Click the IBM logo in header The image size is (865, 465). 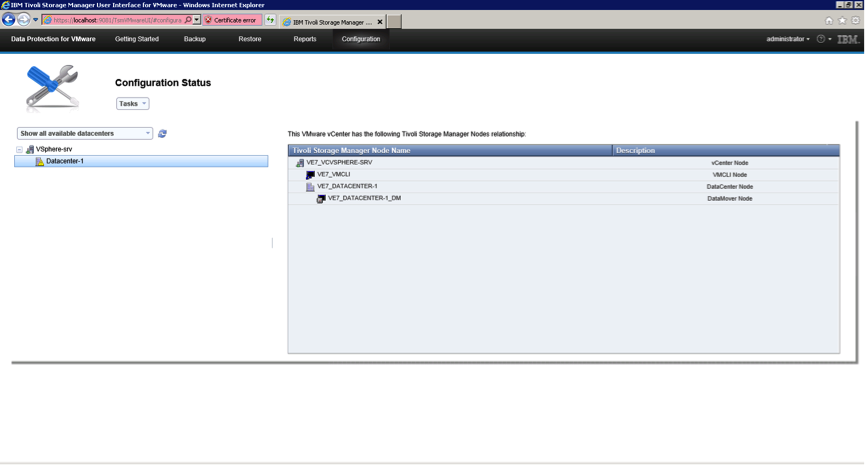click(848, 39)
